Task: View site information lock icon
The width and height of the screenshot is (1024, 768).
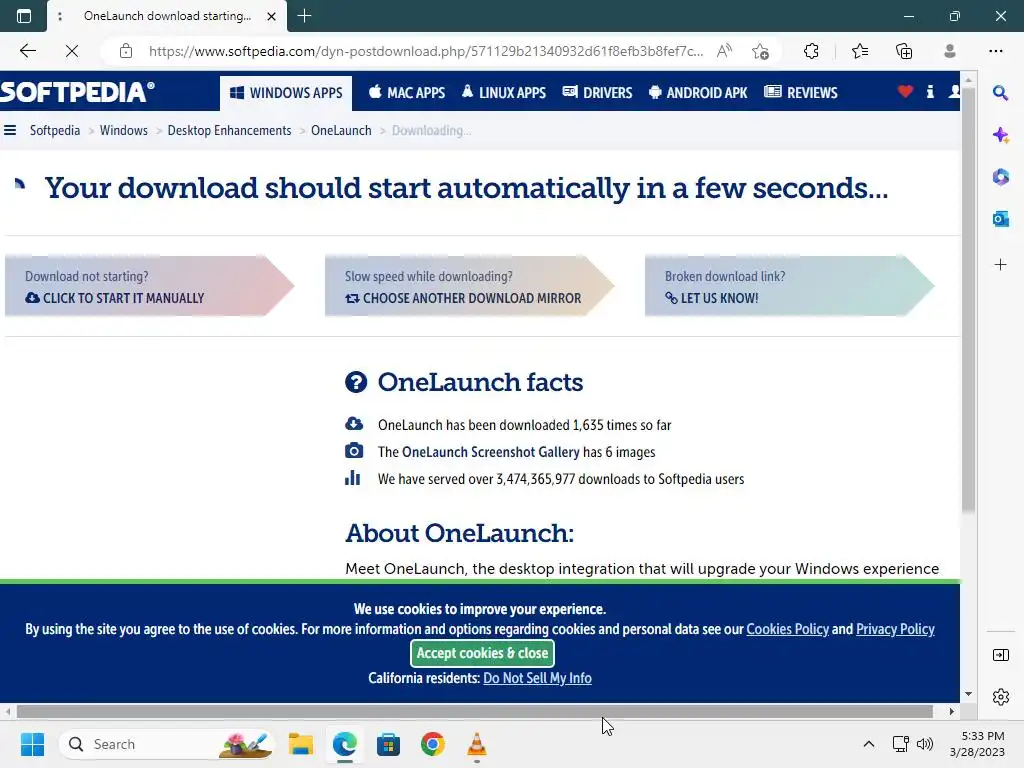Action: click(126, 51)
